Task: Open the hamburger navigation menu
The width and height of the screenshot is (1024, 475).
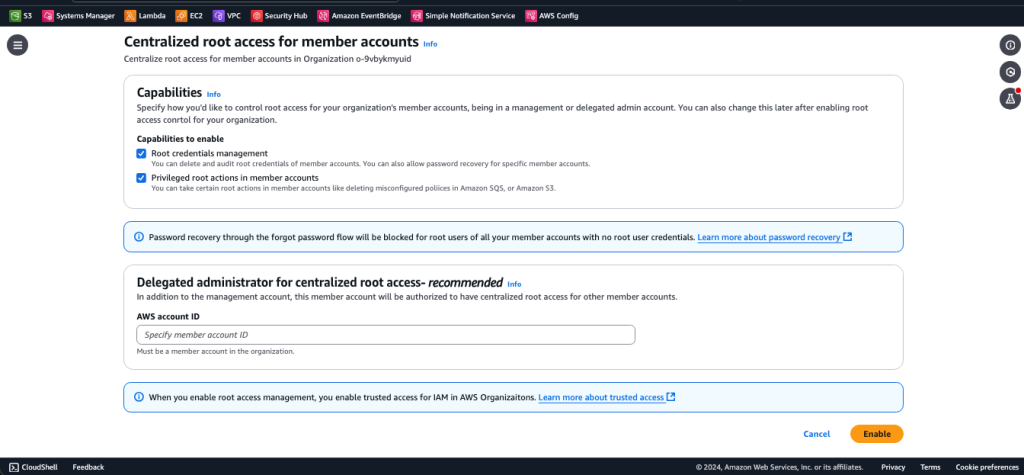Action: pos(17,45)
